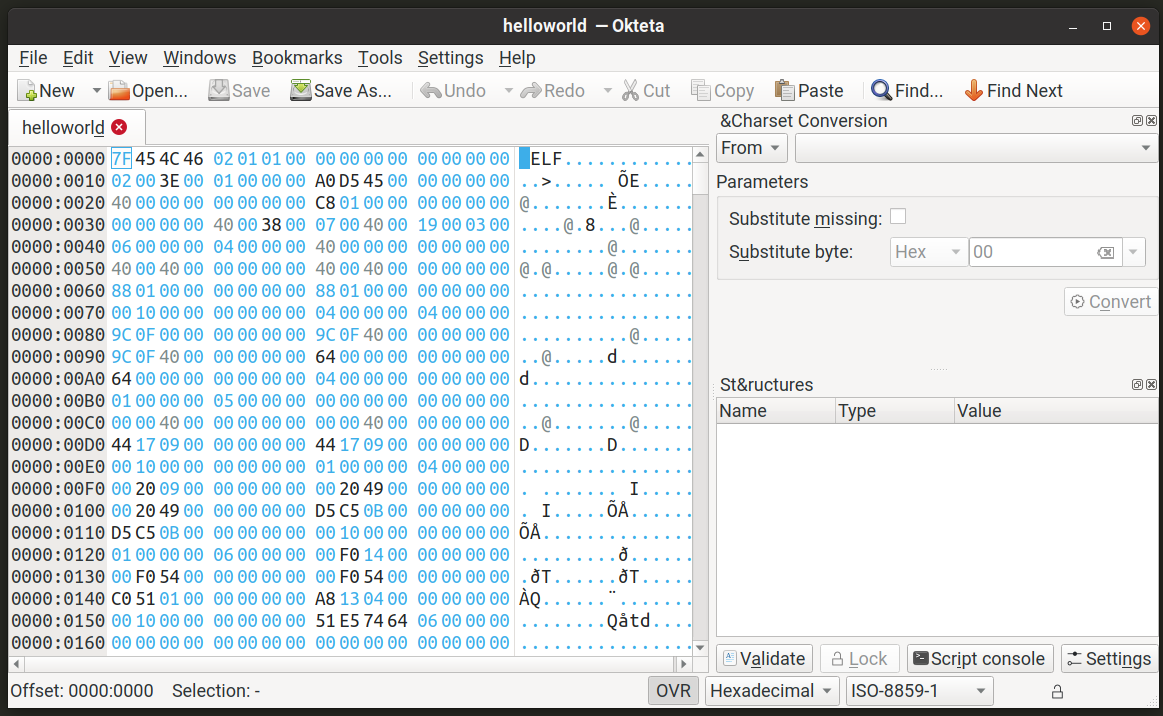Open the ISO-8859-1 encoding dropdown
This screenshot has height=716, width=1163.
click(x=919, y=691)
